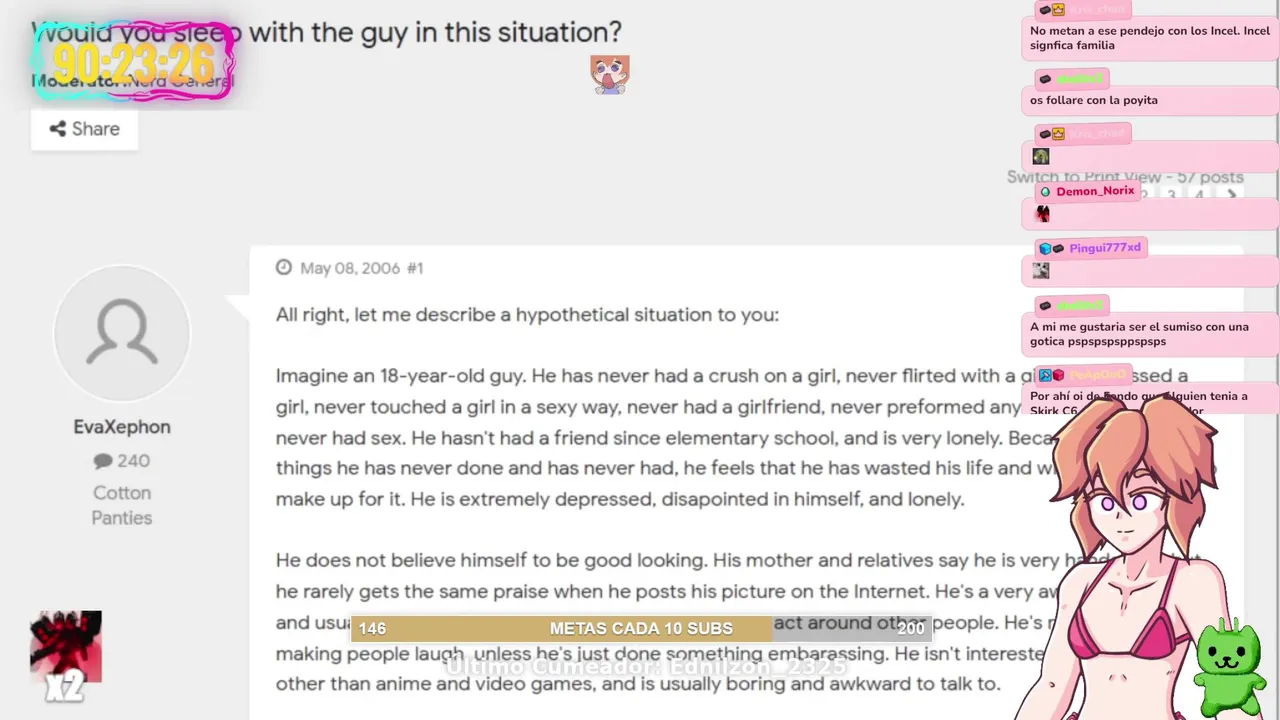
Task: Go to page 4 of the thread
Action: point(1199,196)
